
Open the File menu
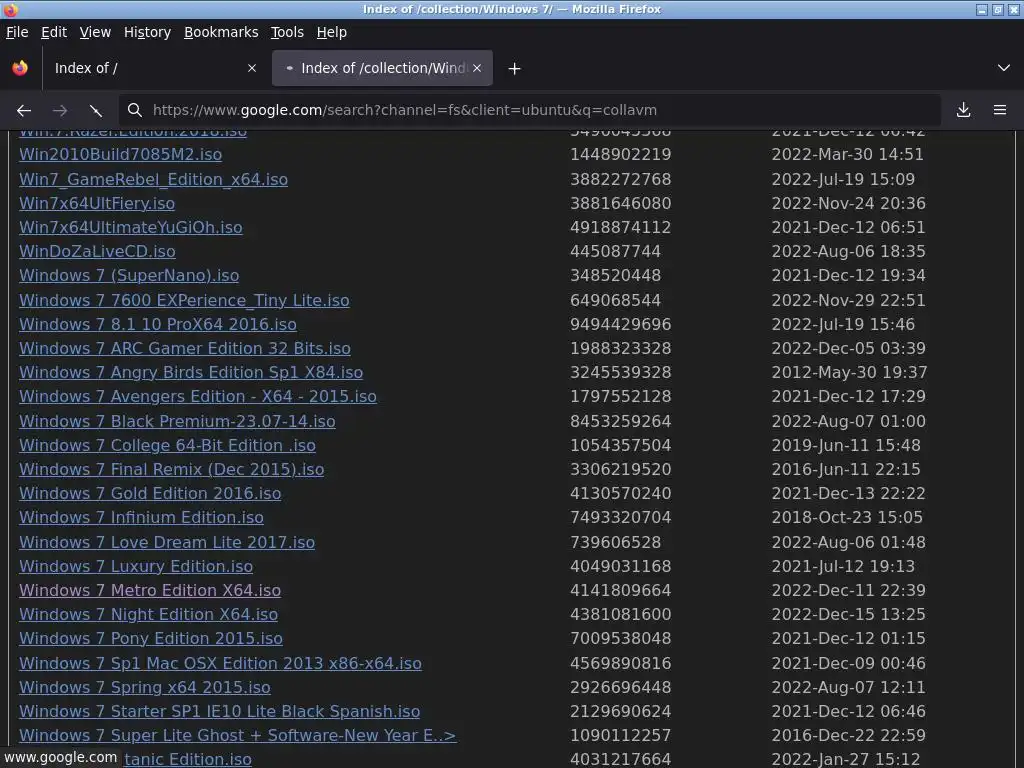17,32
